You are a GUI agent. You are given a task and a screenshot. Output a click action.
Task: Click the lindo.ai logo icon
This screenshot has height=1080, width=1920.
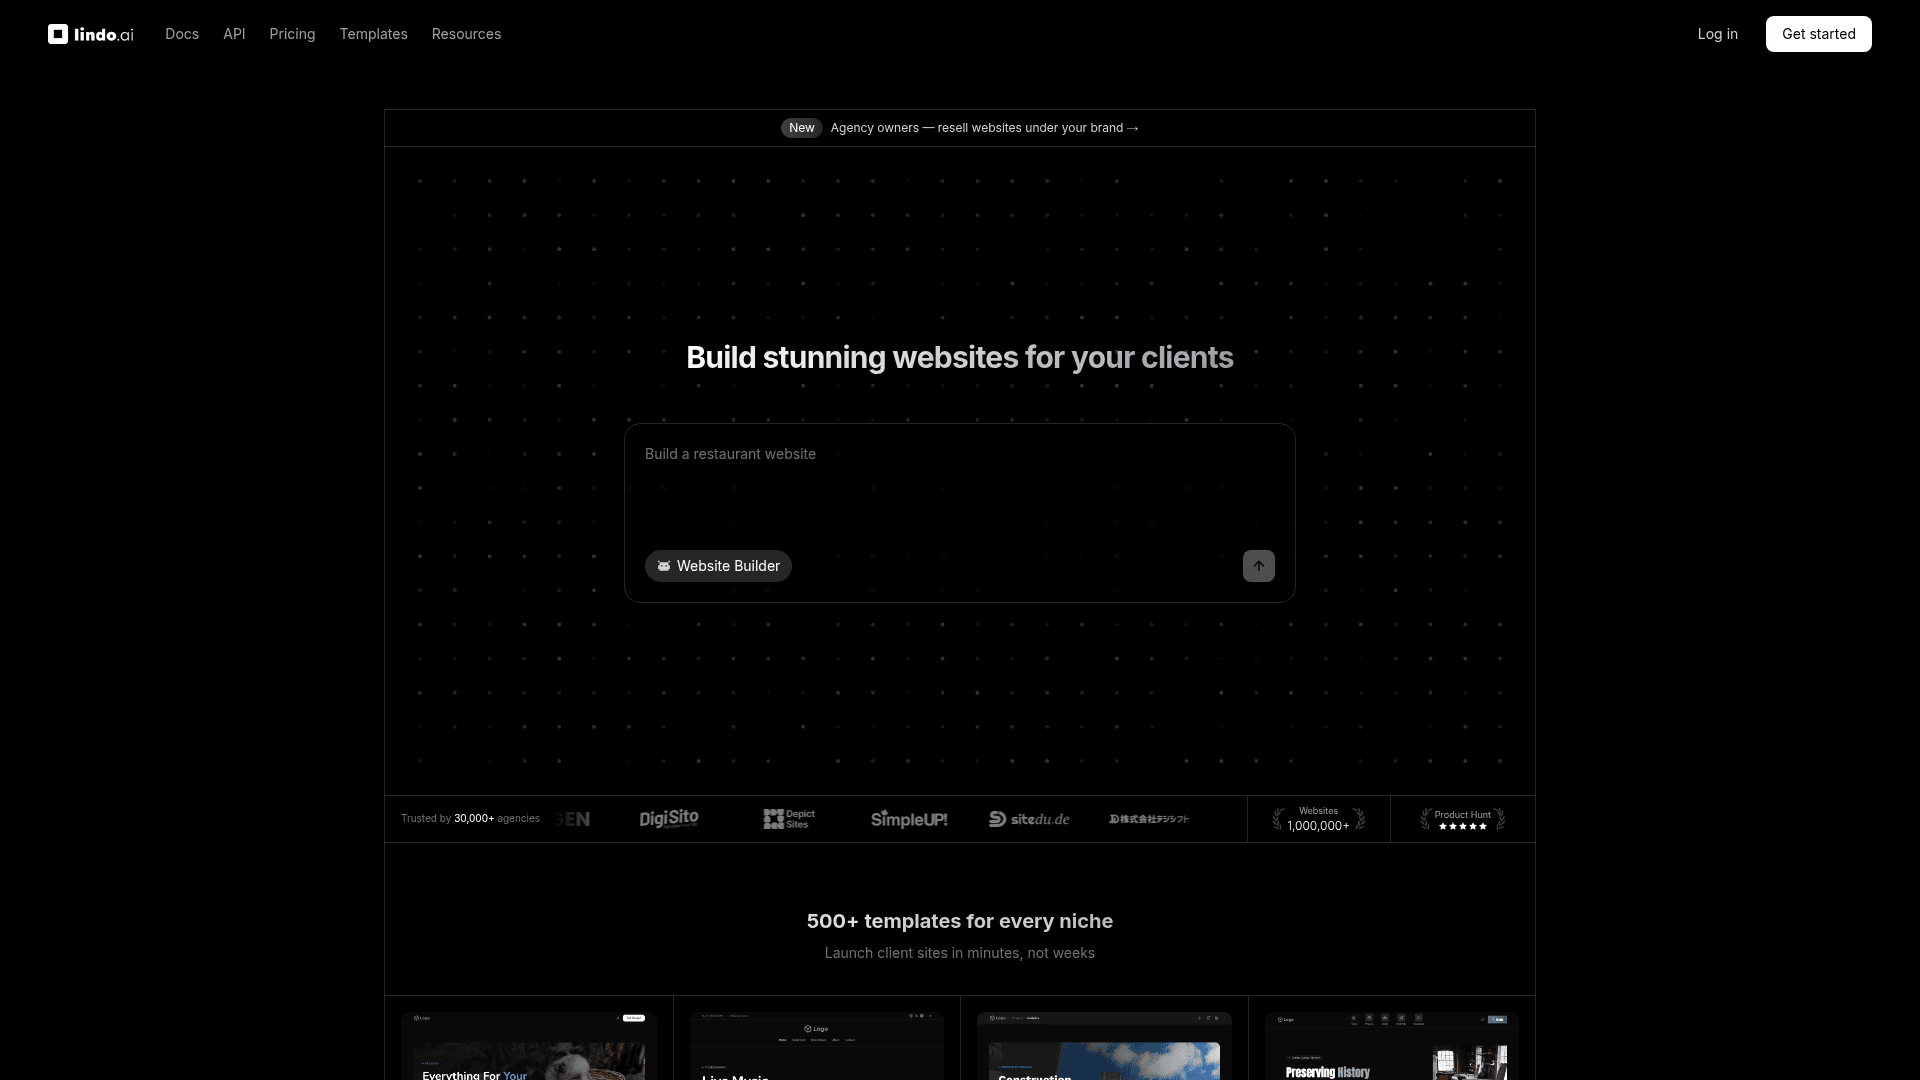coord(58,34)
